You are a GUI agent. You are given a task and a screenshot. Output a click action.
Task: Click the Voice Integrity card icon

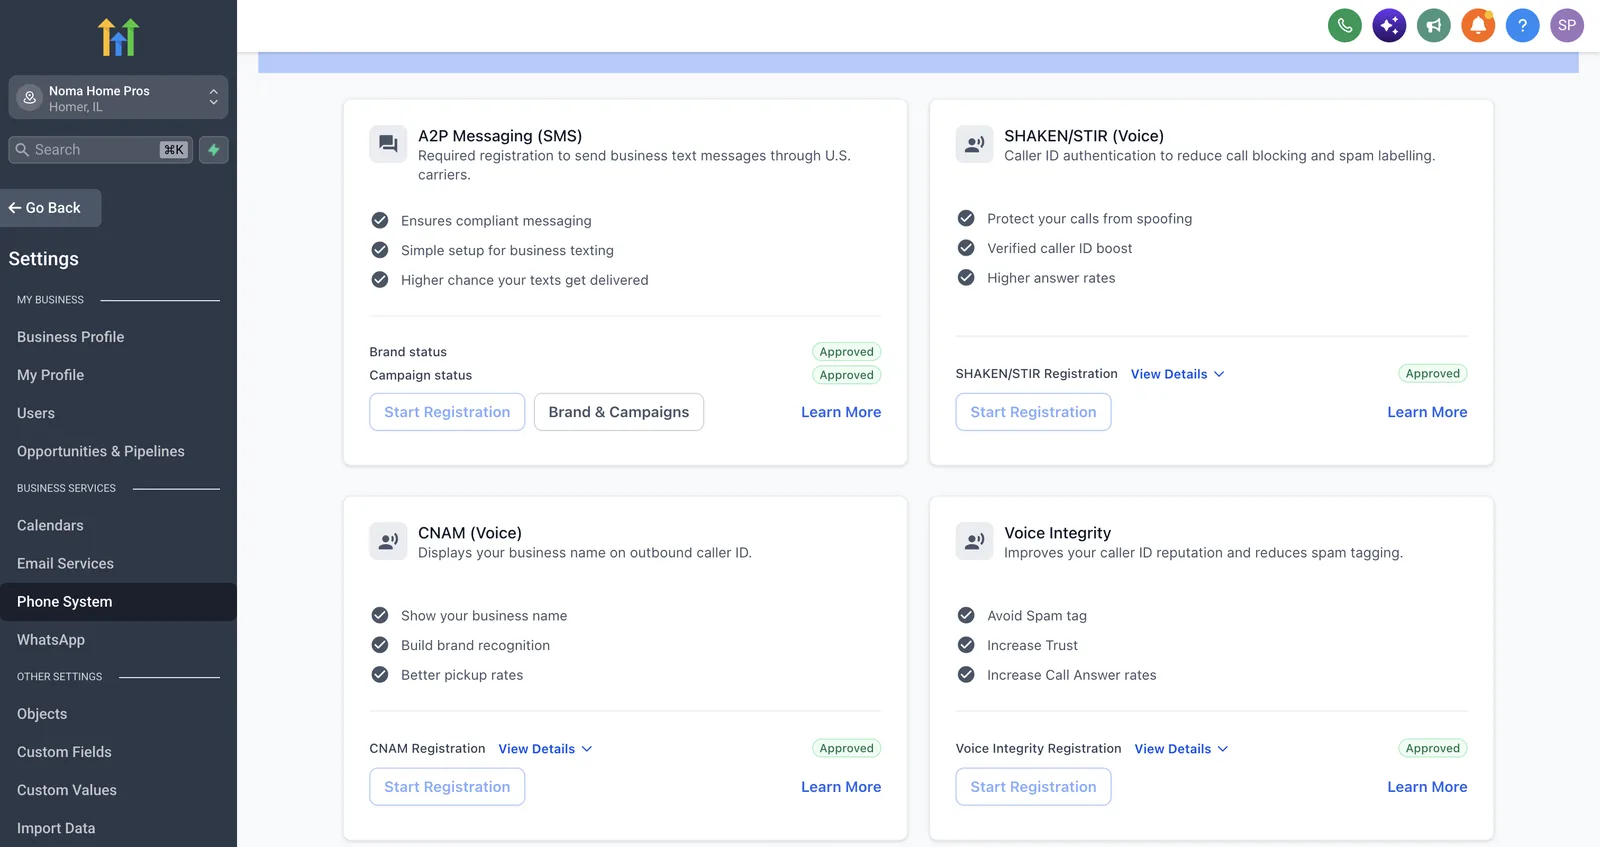click(x=974, y=541)
